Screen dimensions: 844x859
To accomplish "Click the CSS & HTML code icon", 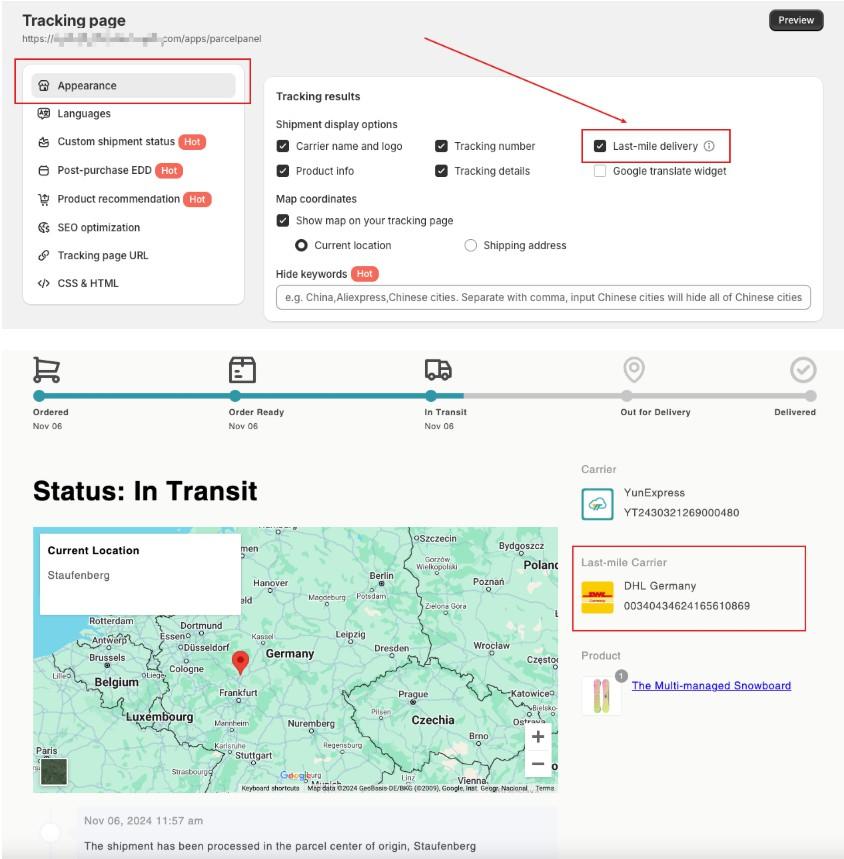I will tap(44, 283).
